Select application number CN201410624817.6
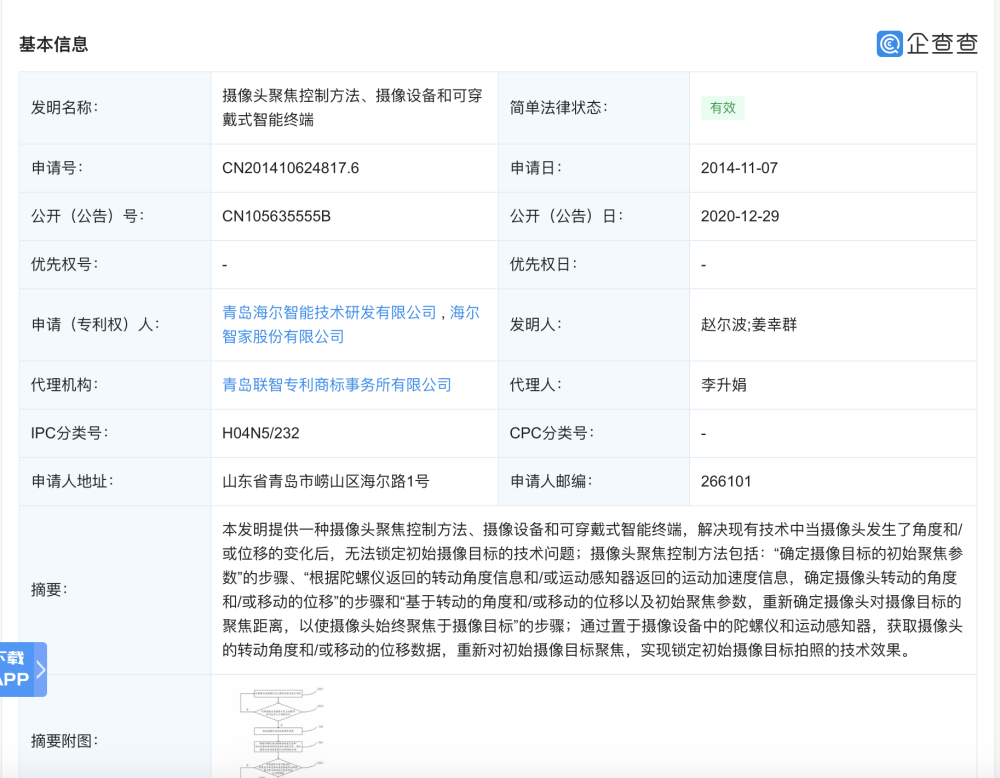The height and width of the screenshot is (778, 1000). (x=290, y=168)
